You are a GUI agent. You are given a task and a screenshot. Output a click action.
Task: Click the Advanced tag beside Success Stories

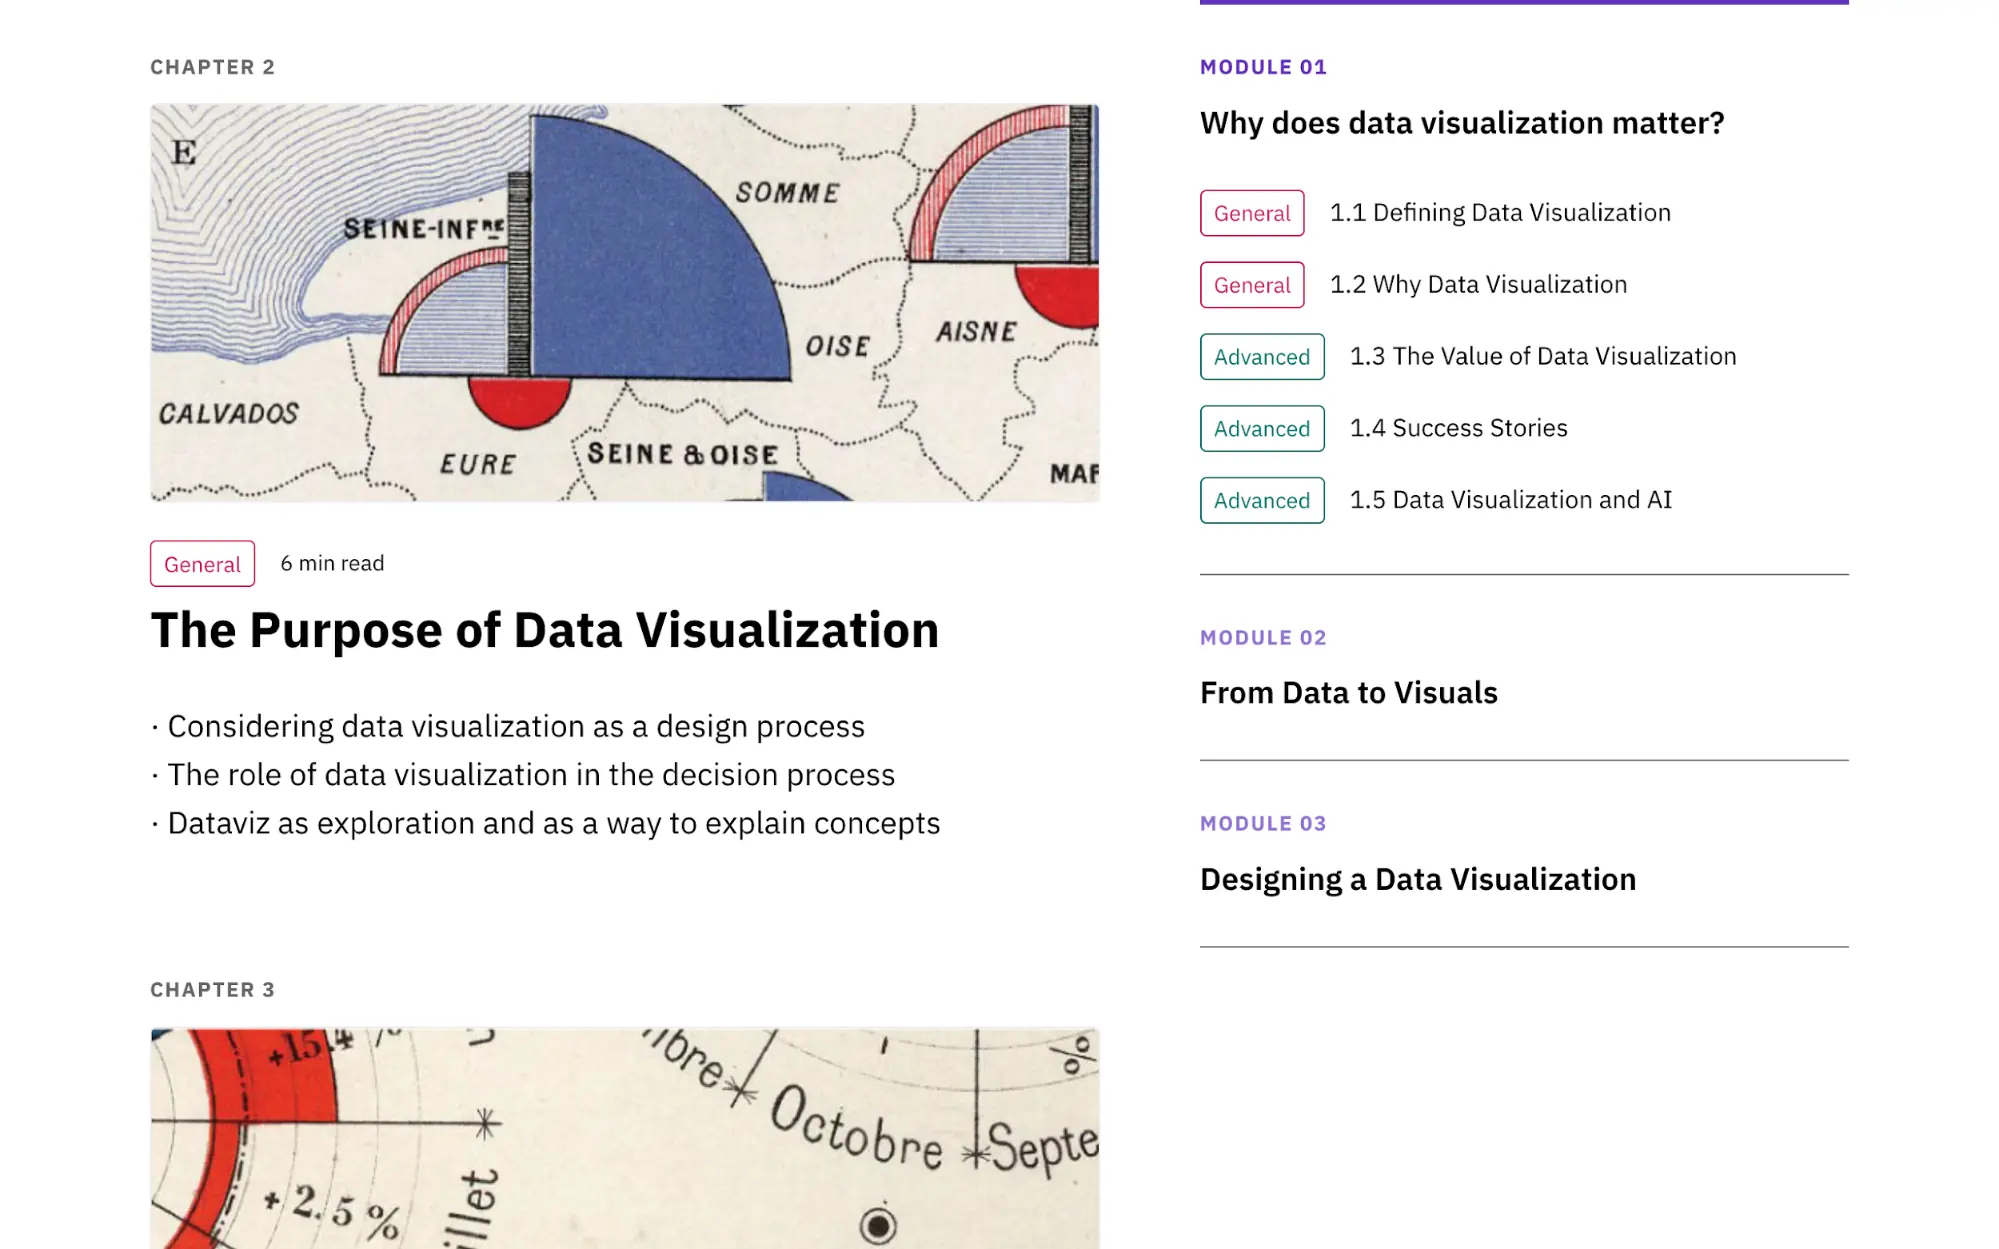tap(1262, 429)
